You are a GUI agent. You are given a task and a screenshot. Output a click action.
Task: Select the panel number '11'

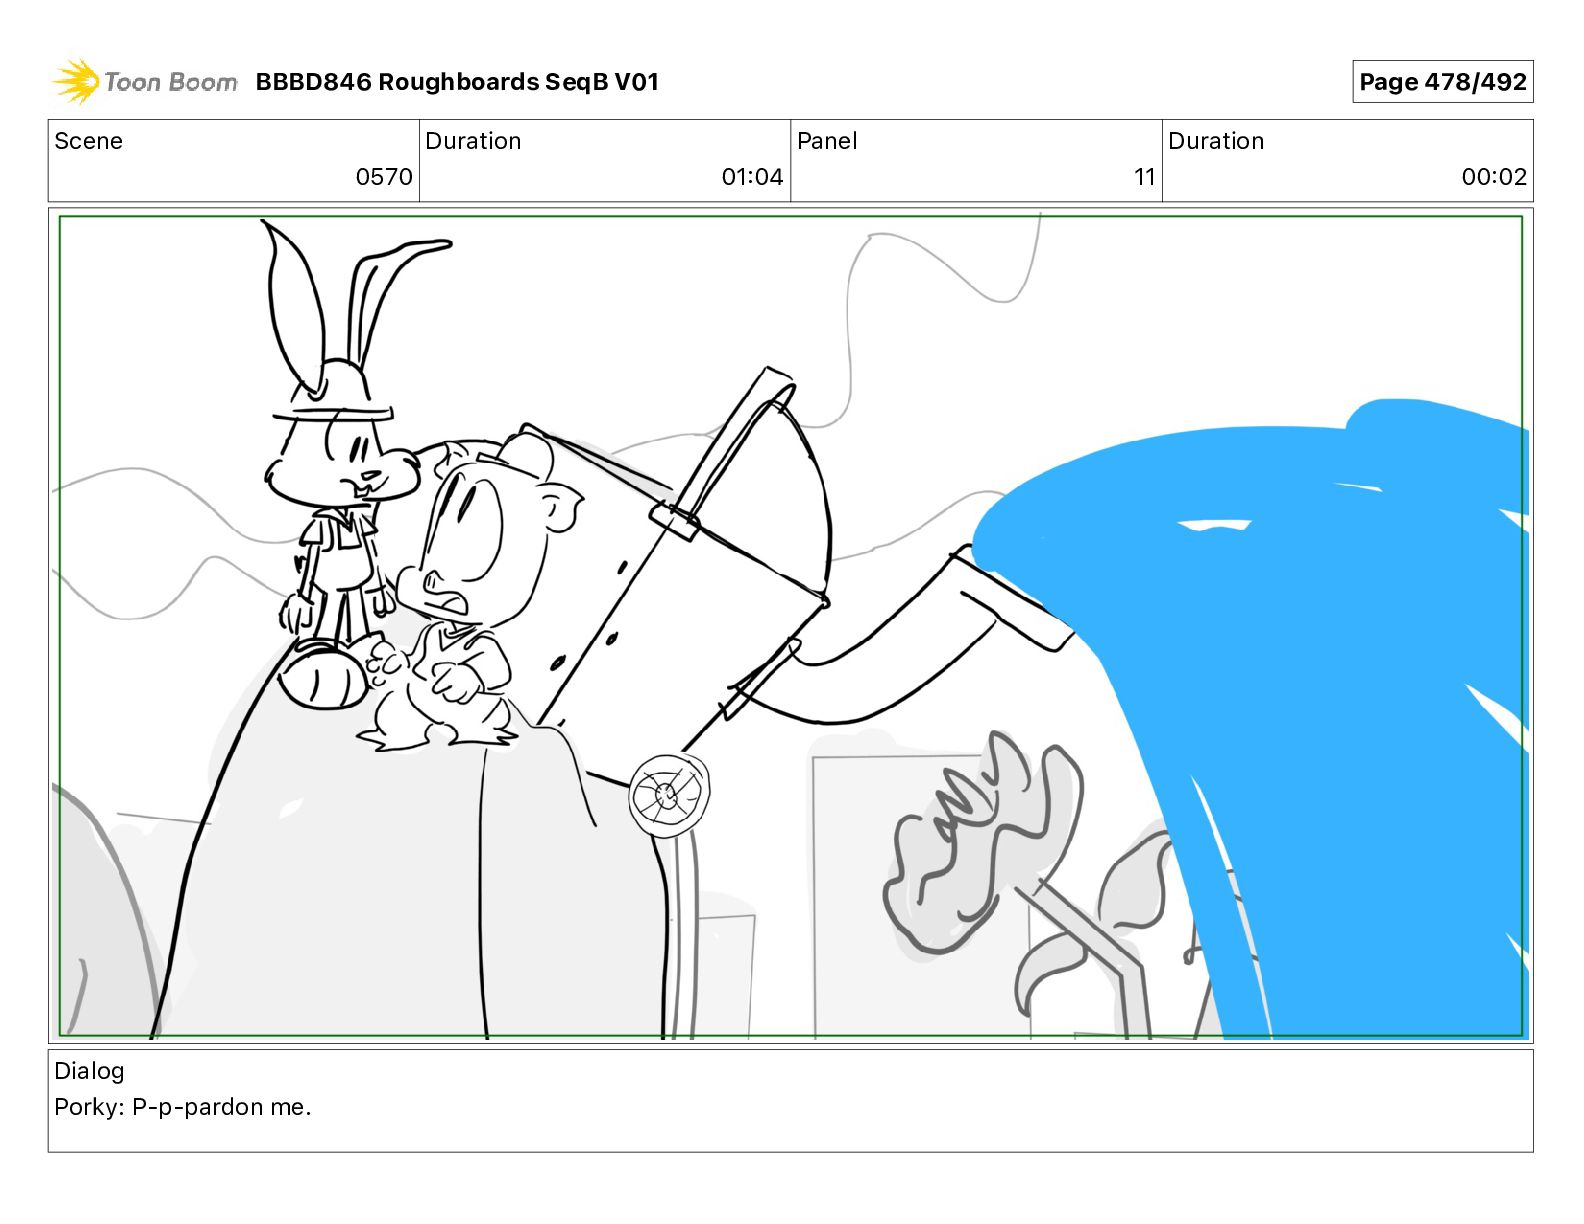1145,177
